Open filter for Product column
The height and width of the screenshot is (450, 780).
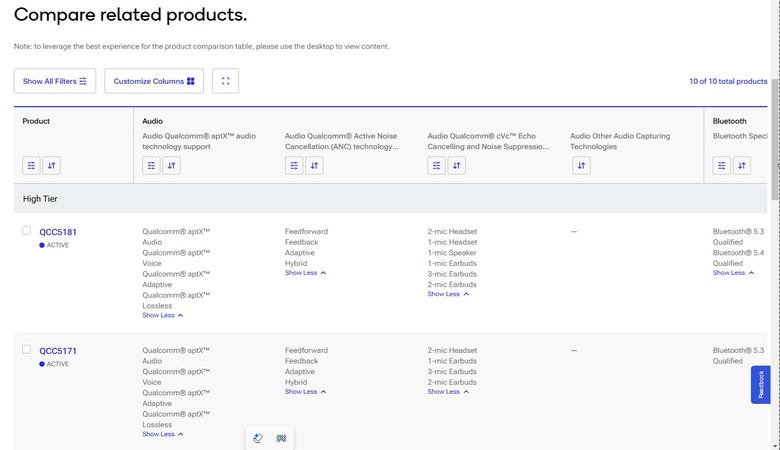[31, 166]
